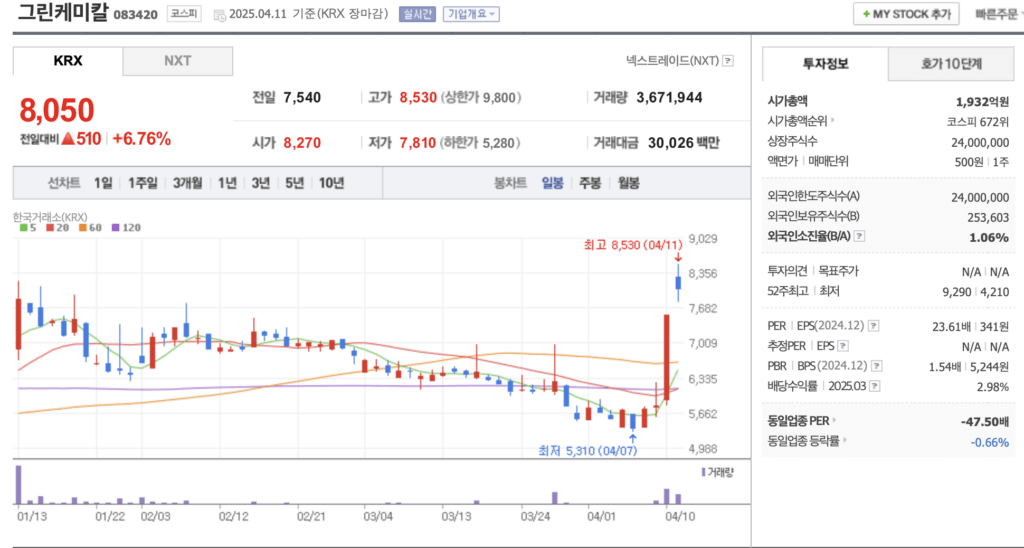
Task: Click the PBR BPS value 1.54배 5,244원
Action: (969, 366)
